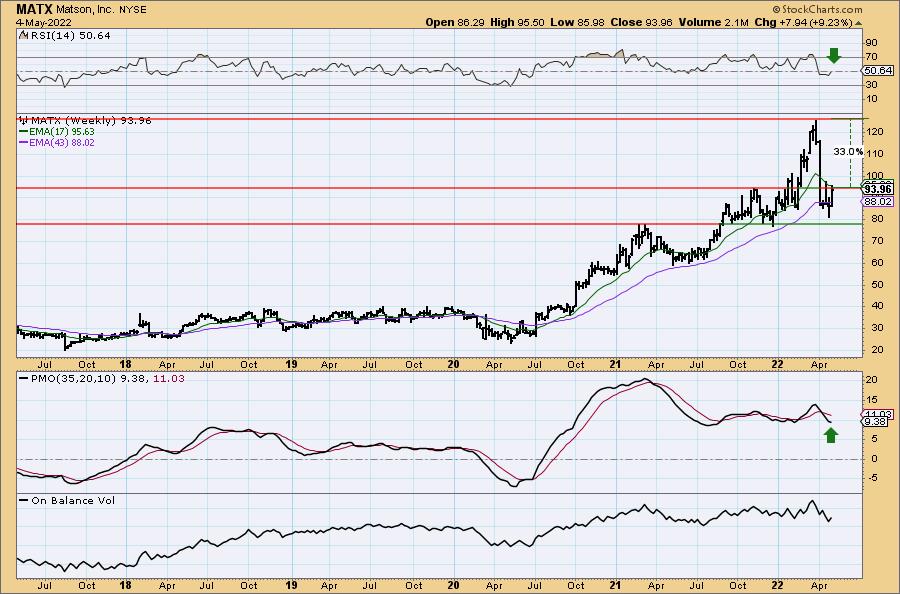Screen dimensions: 900x594
Task: Click the 'On Balance Vol' panel label
Action: click(73, 500)
